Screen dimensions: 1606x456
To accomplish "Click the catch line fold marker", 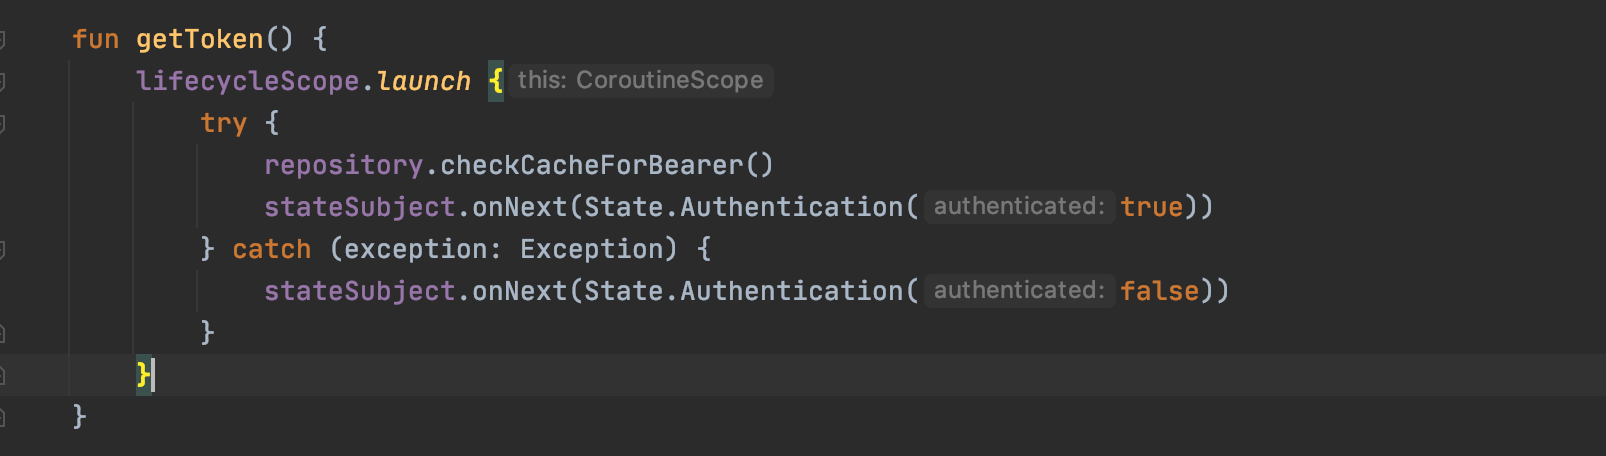I will coord(3,249).
